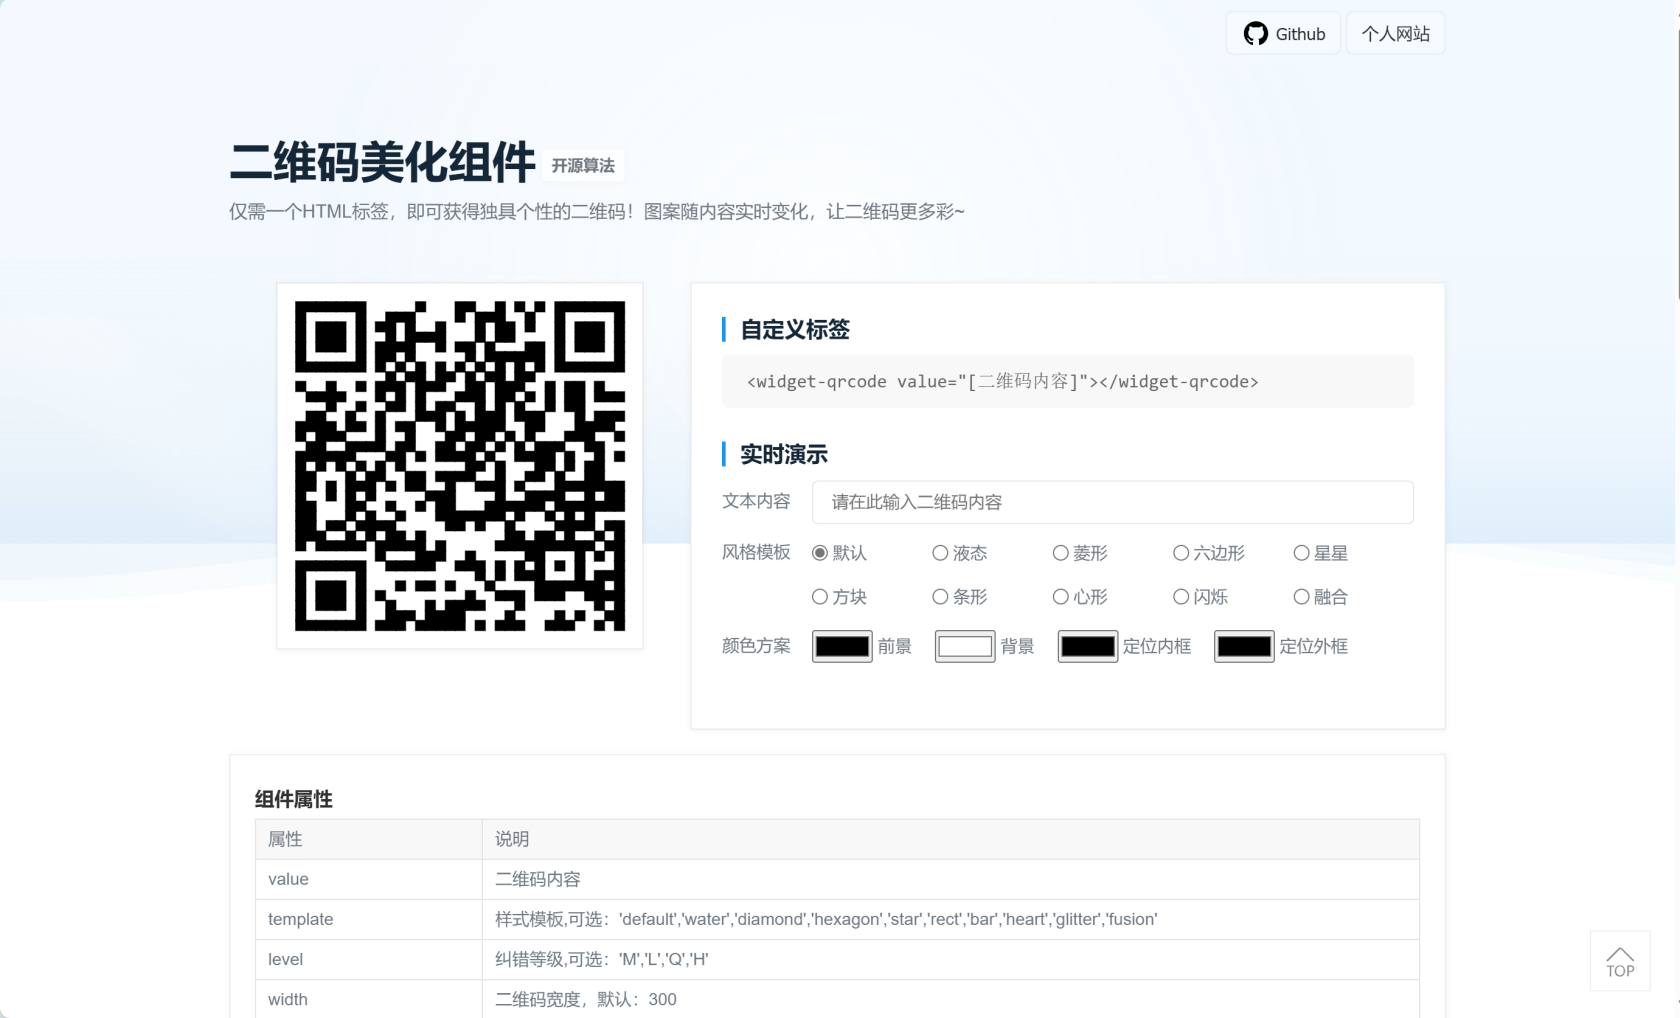Click the 纠错等级 description cell
This screenshot has width=1680, height=1018.
(x=951, y=960)
